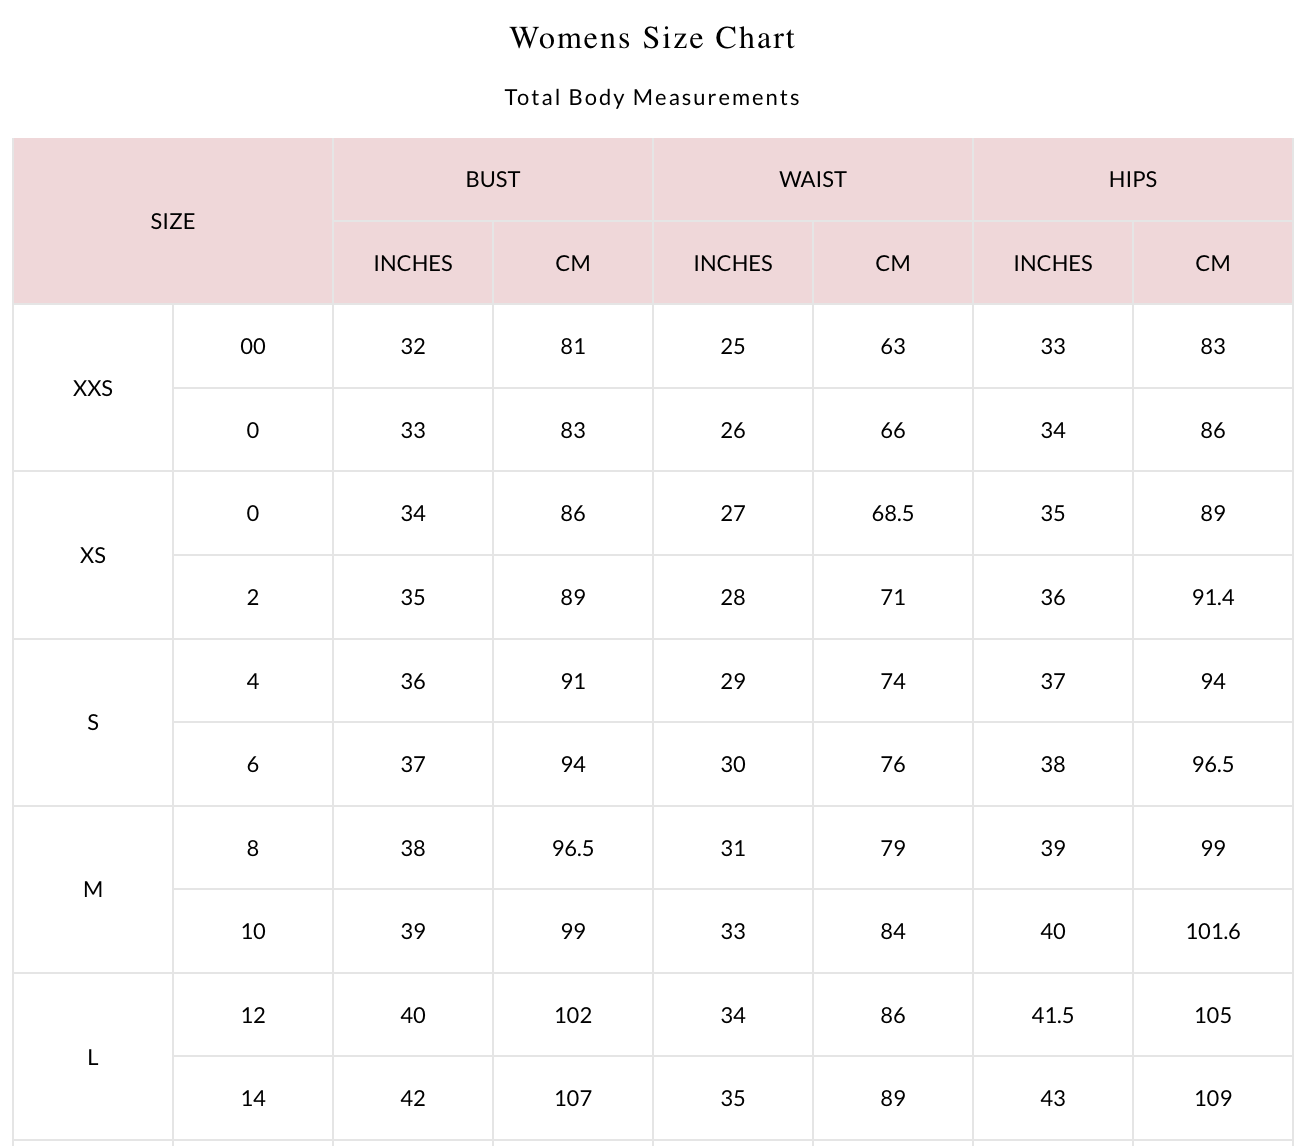Click bust inches value 32
This screenshot has width=1296, height=1146.
coord(413,346)
